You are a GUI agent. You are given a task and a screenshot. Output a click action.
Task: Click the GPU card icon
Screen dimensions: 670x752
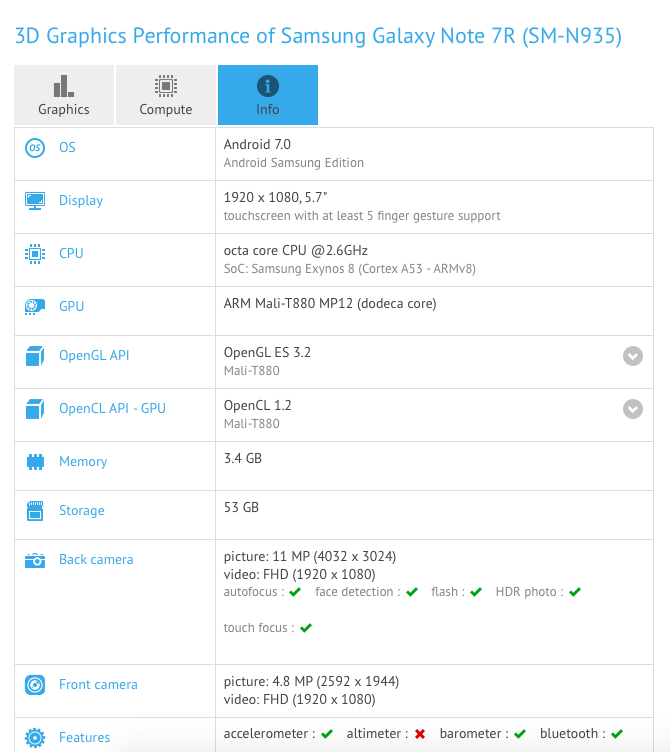click(35, 307)
